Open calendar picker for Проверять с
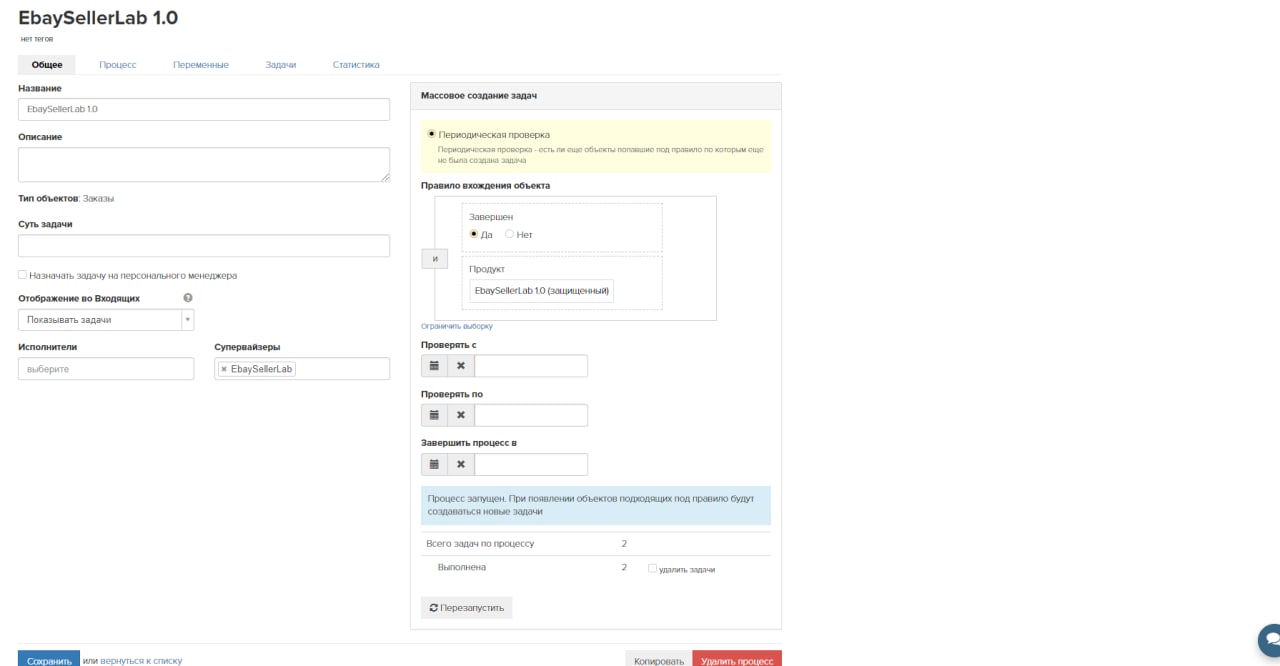Screen dimensions: 1280x666 point(434,366)
